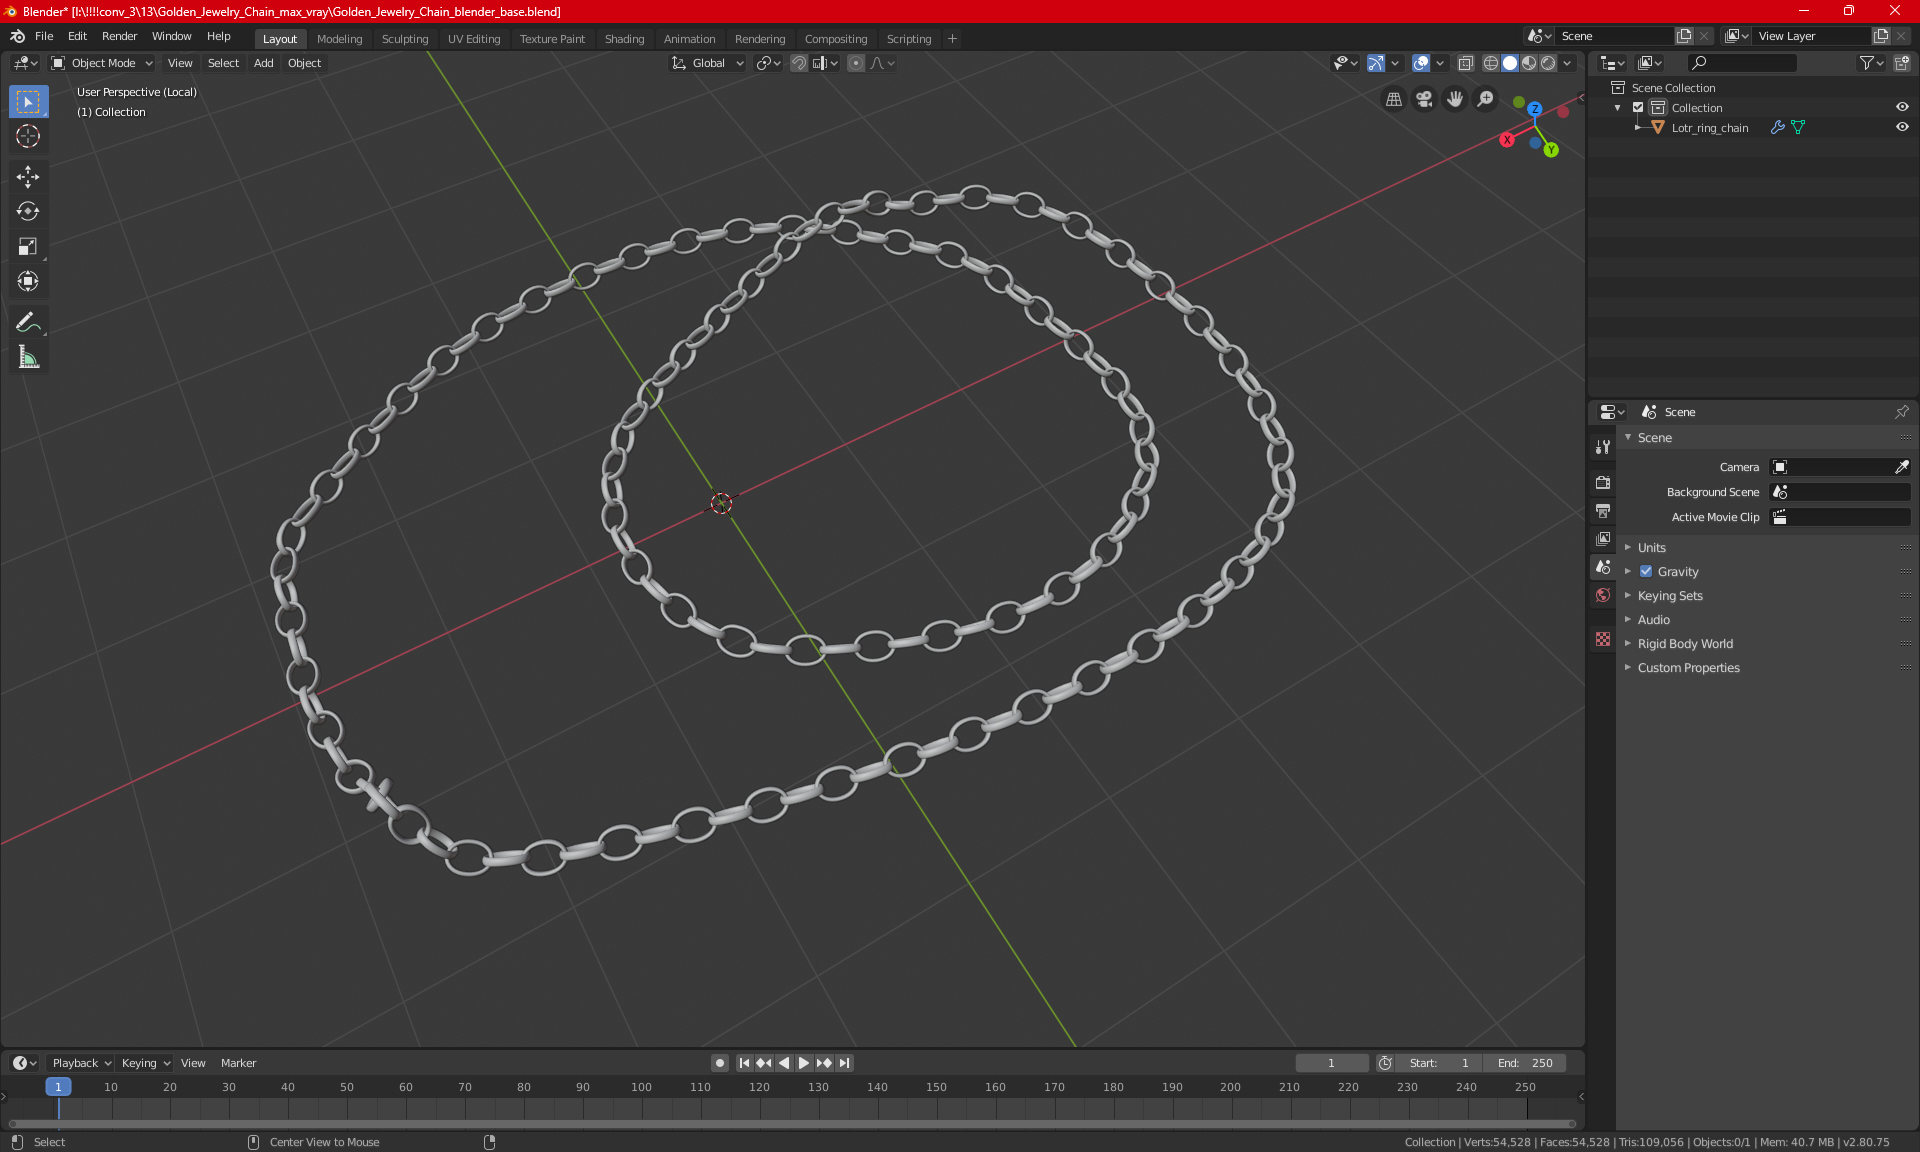
Task: Open the Render menu
Action: coord(119,36)
